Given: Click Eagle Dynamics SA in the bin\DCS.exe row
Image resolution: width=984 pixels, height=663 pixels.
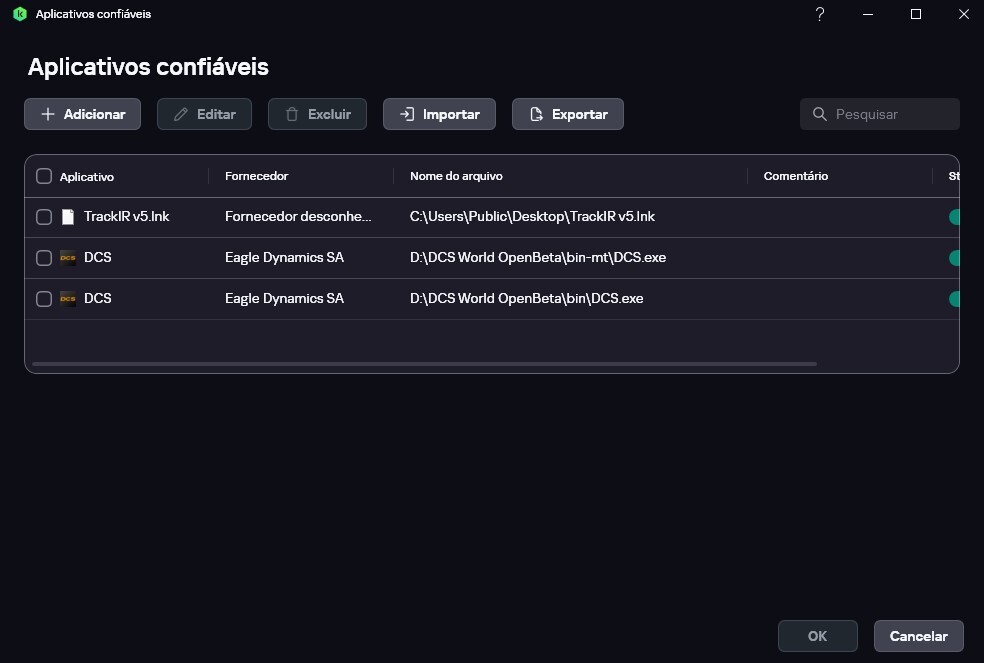Looking at the screenshot, I should pos(284,298).
